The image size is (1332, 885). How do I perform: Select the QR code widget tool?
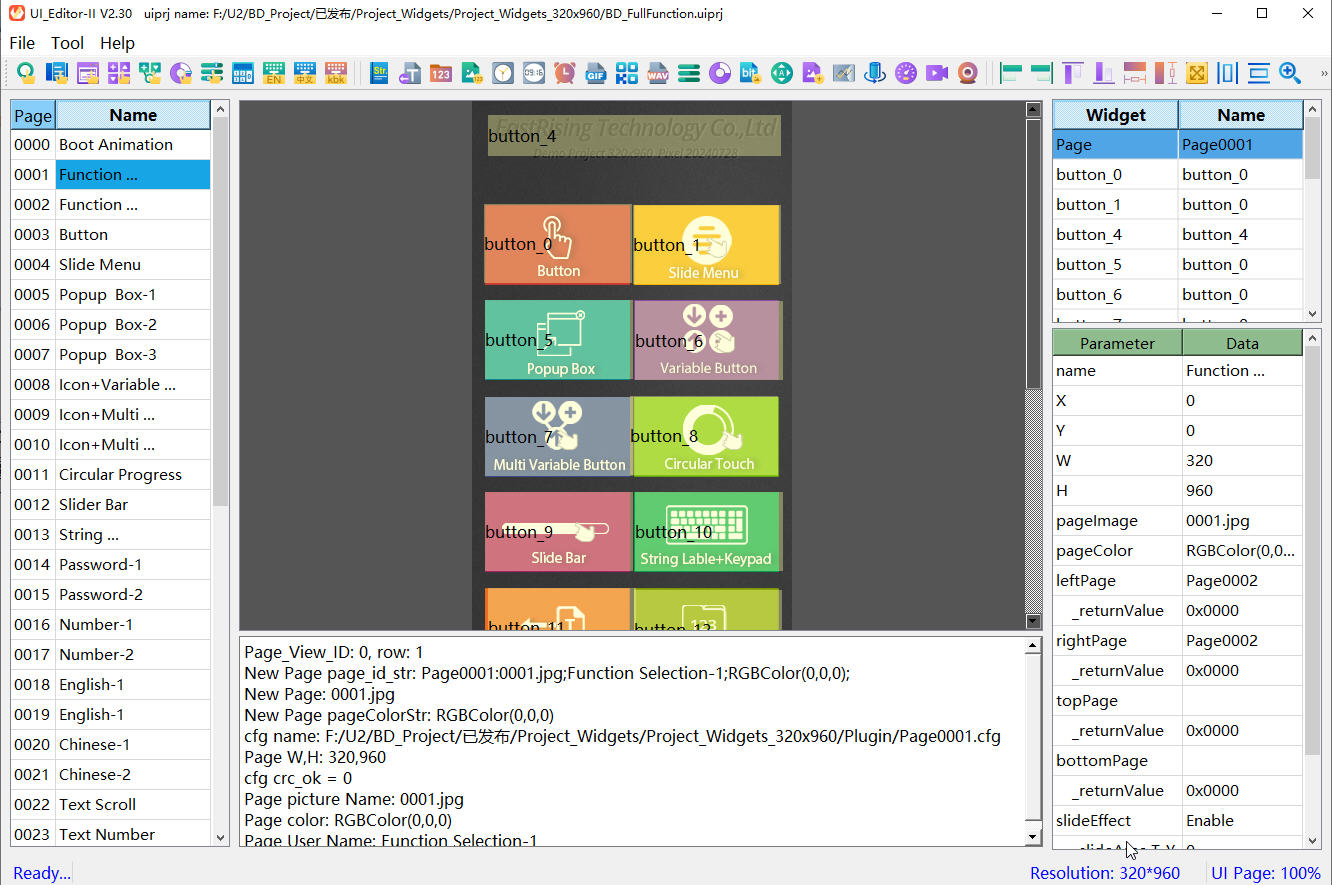click(627, 73)
